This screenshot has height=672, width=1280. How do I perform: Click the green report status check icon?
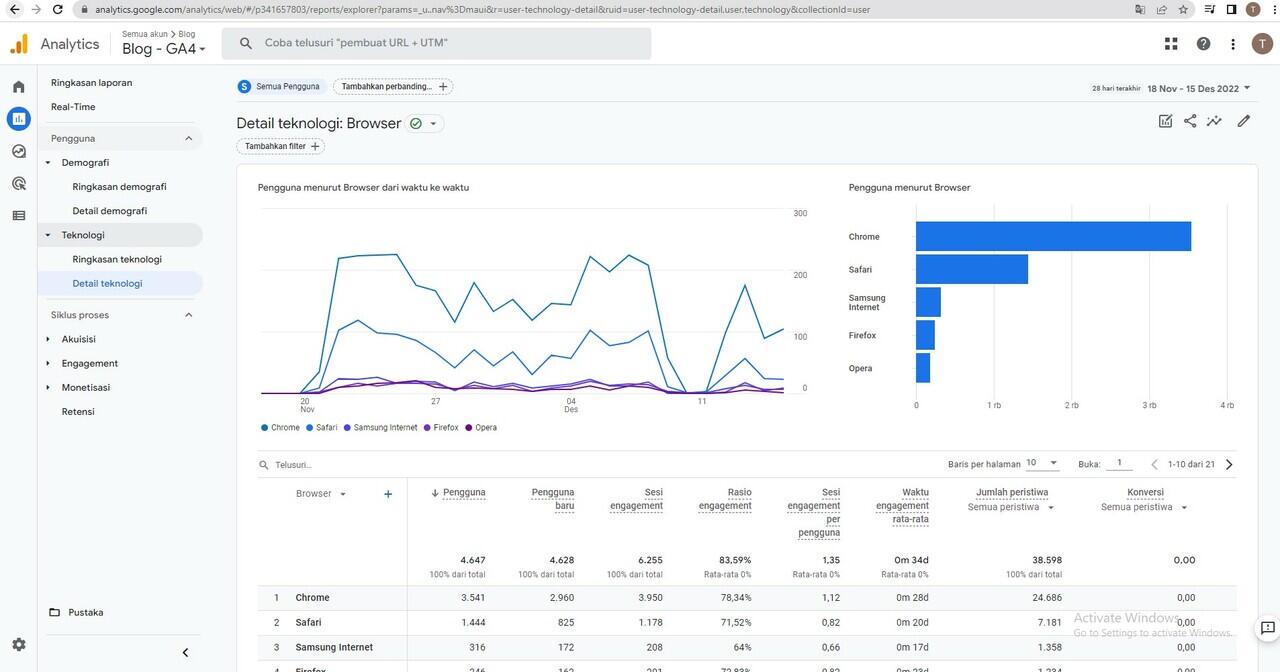pyautogui.click(x=416, y=124)
